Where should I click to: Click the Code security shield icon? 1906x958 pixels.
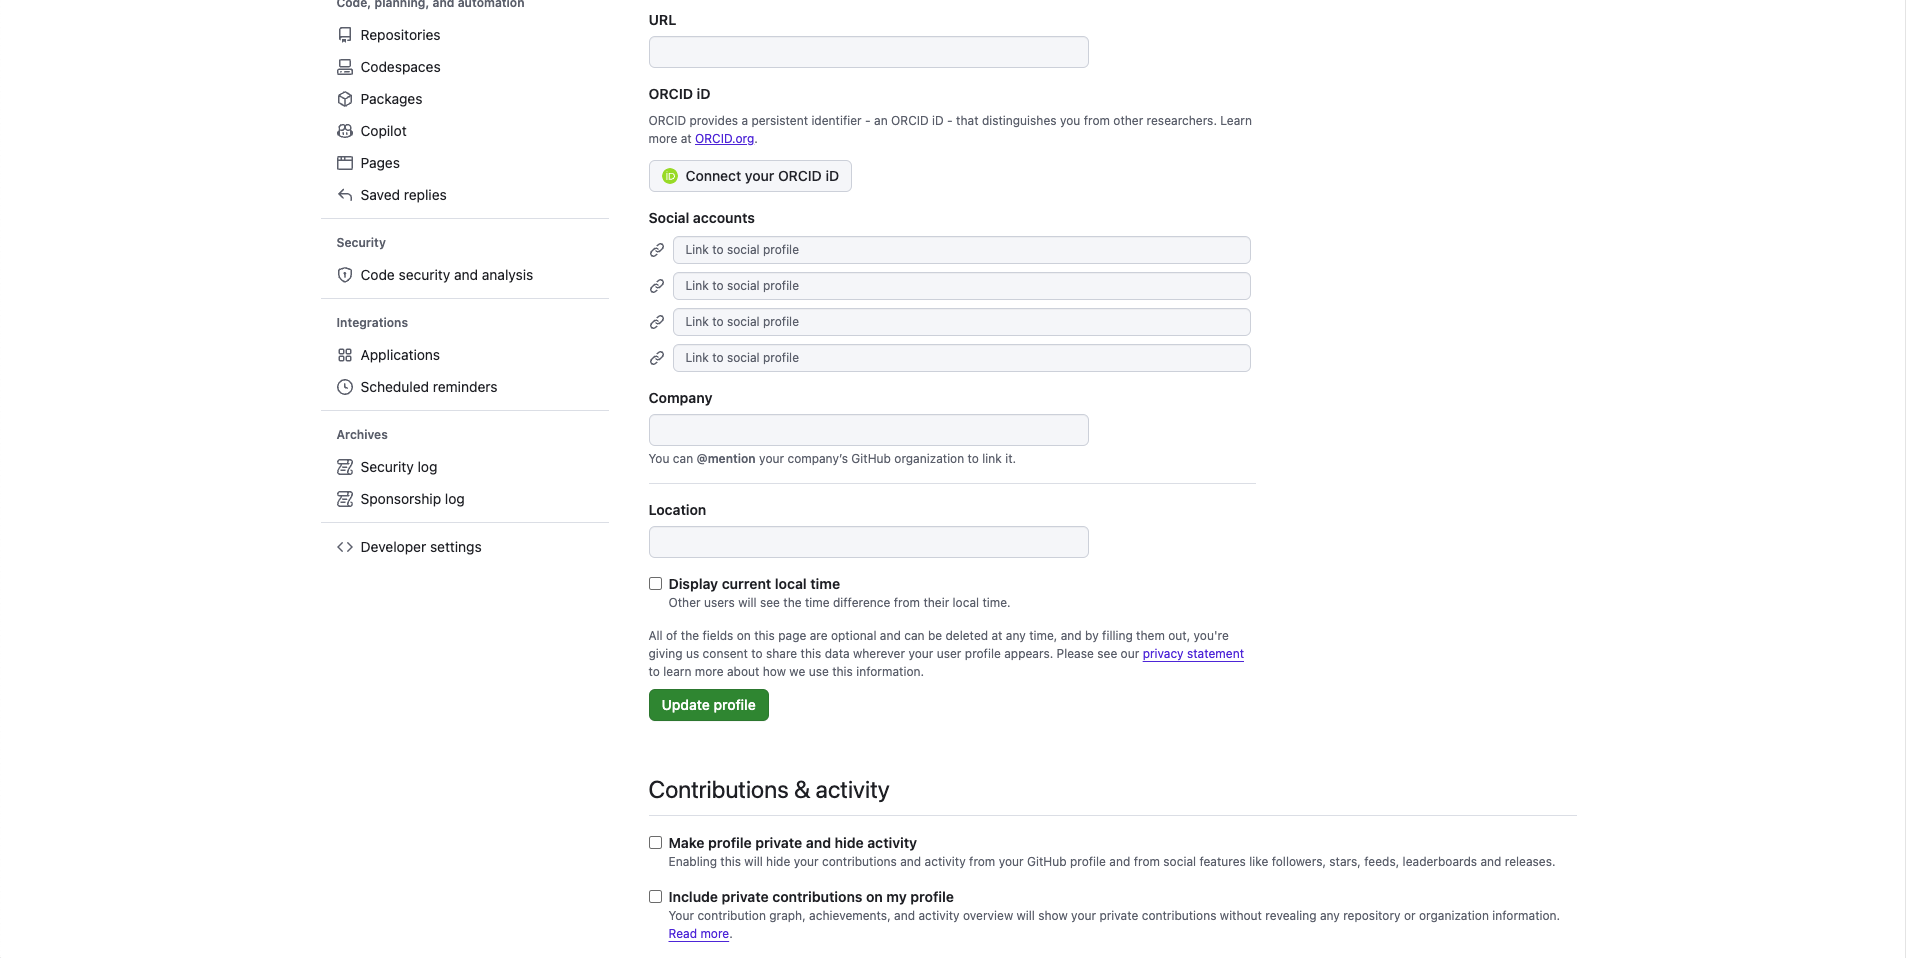coord(345,275)
